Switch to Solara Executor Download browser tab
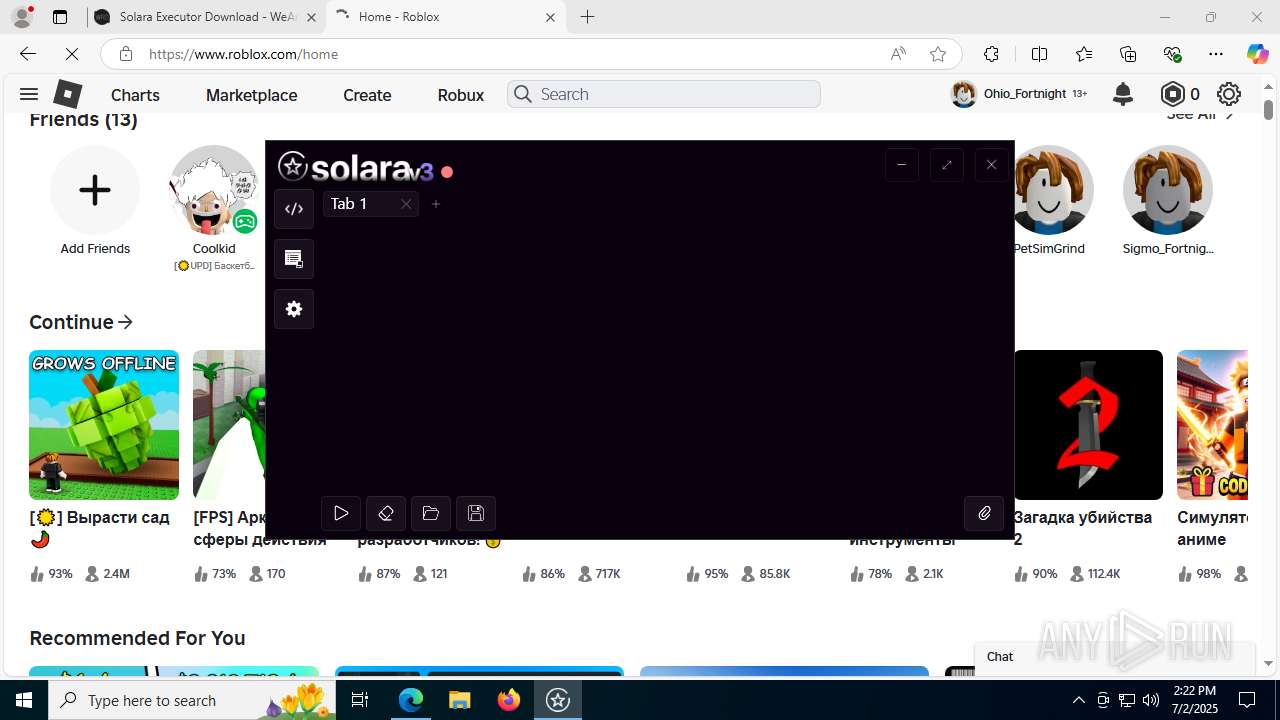Viewport: 1280px width, 720px height. click(205, 17)
